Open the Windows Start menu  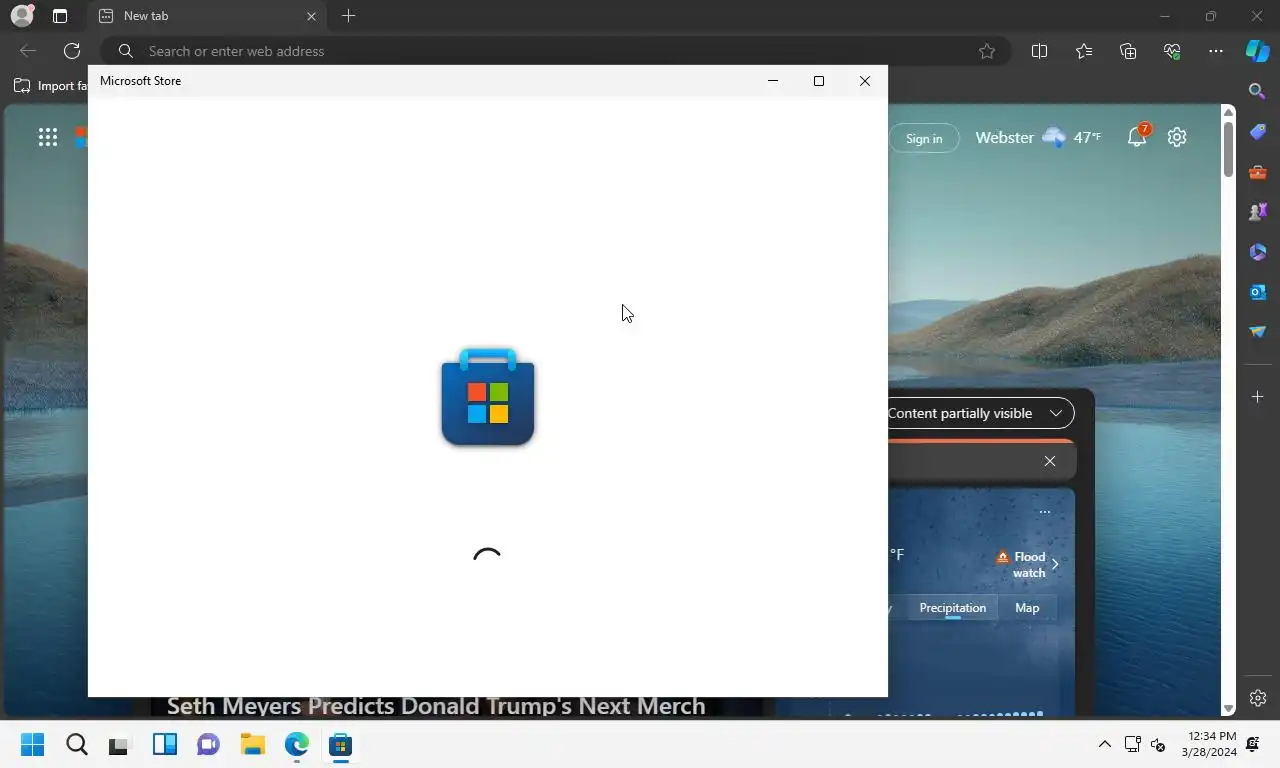tap(32, 744)
